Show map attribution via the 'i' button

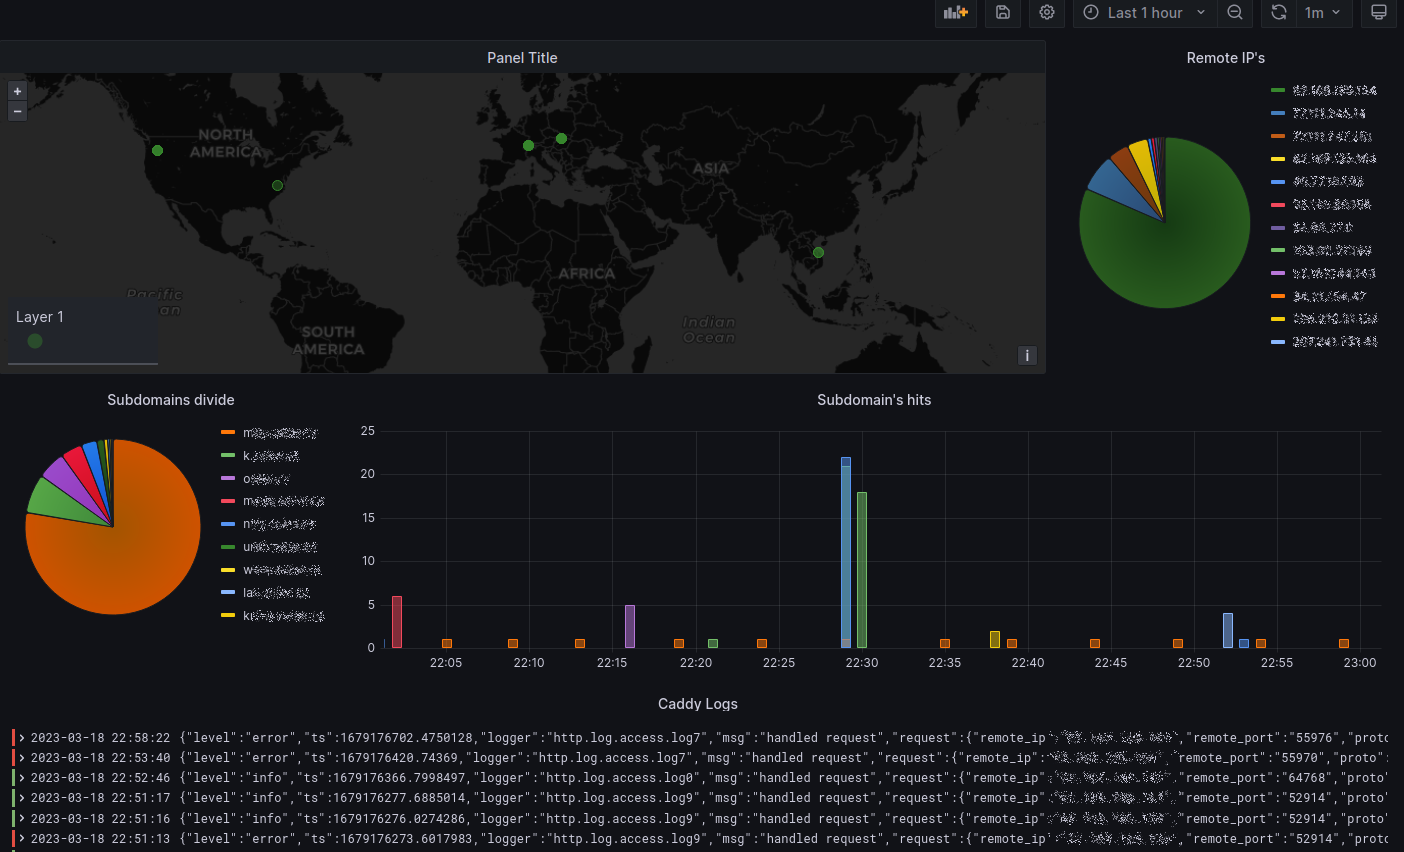[1027, 356]
